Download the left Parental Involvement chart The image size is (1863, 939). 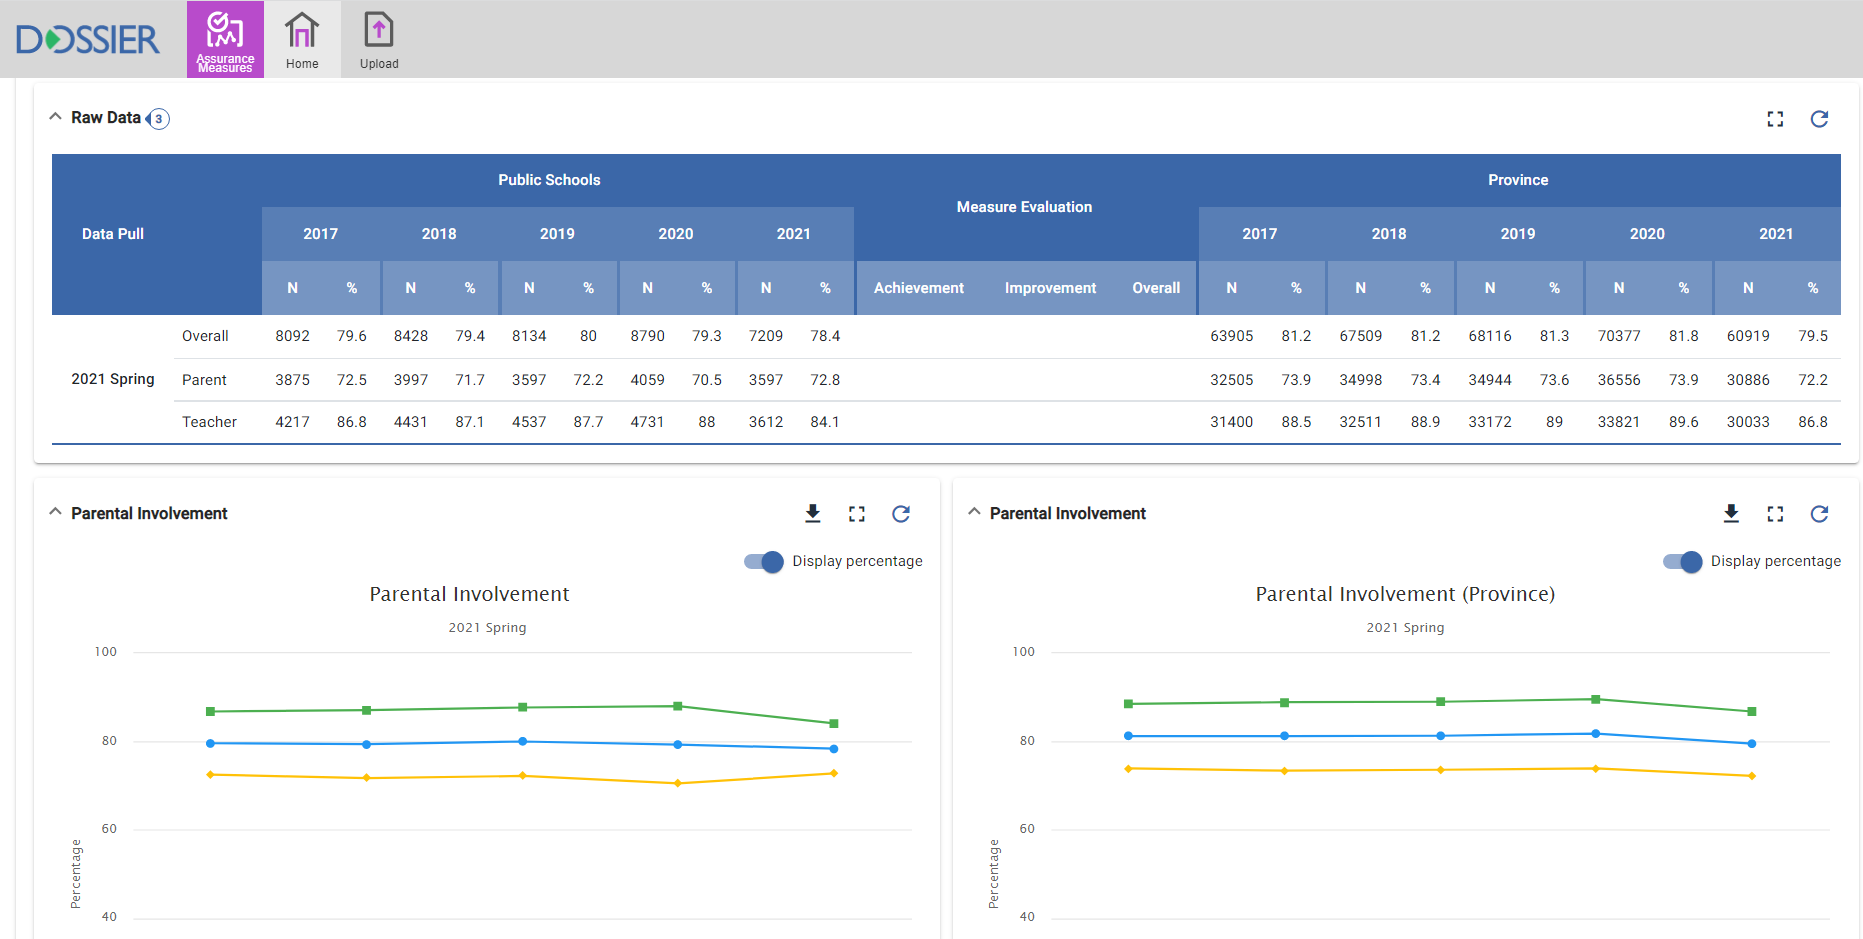pyautogui.click(x=813, y=513)
